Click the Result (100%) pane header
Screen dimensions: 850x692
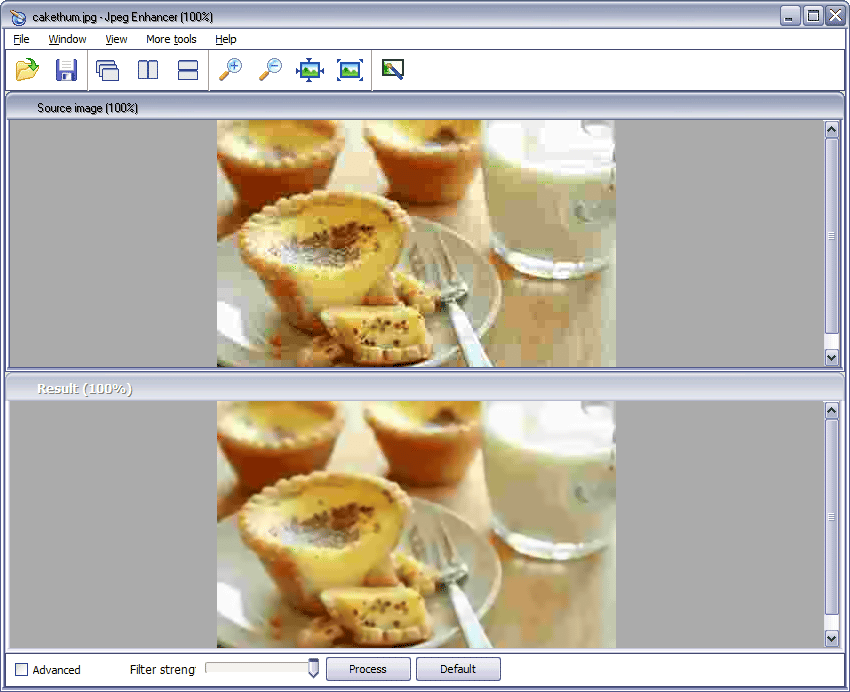pyautogui.click(x=425, y=389)
